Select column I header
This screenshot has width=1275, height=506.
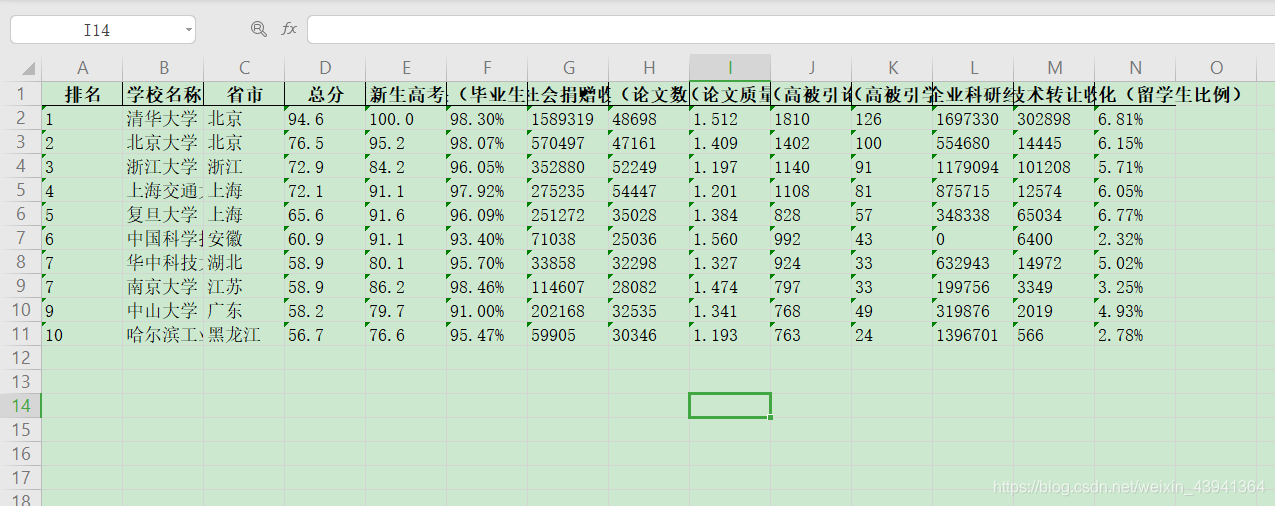(730, 68)
